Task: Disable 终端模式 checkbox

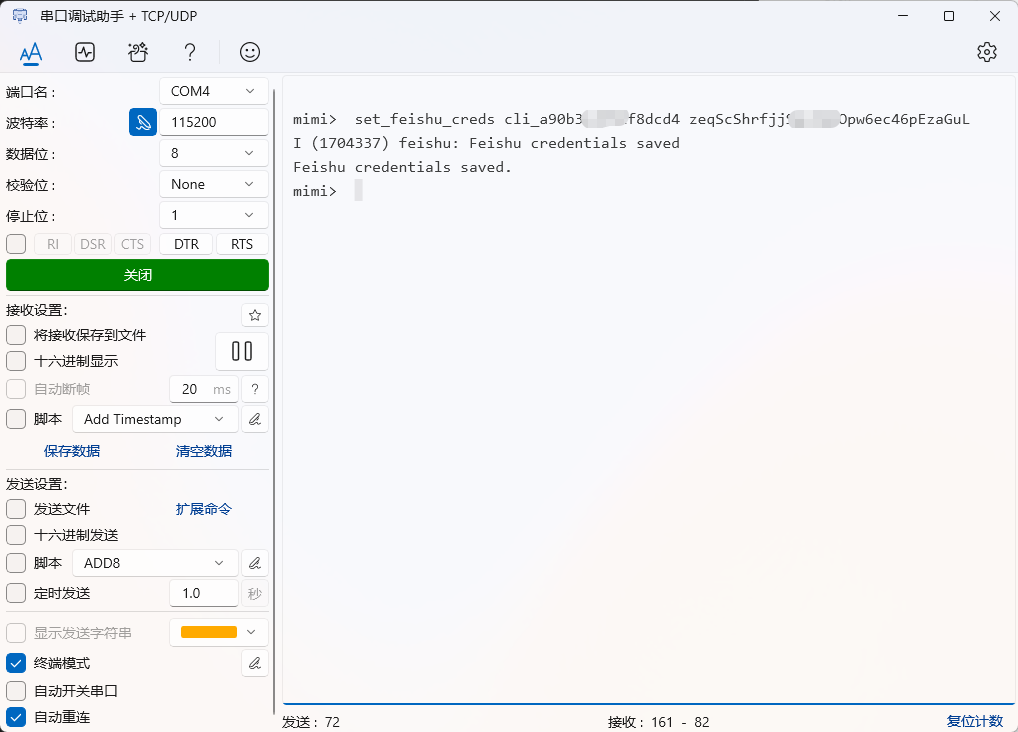Action: pyautogui.click(x=15, y=663)
